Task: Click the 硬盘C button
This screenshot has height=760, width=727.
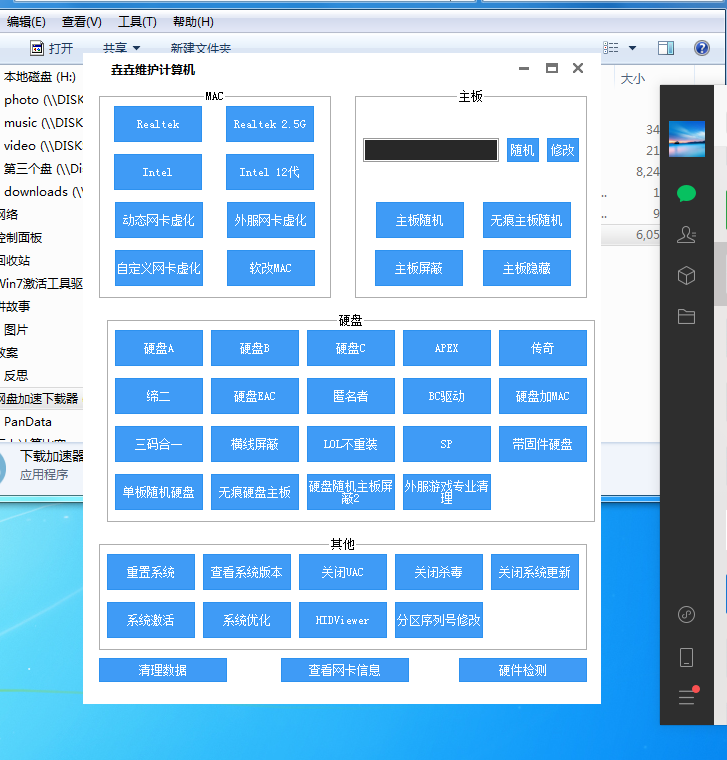Action: pos(351,348)
